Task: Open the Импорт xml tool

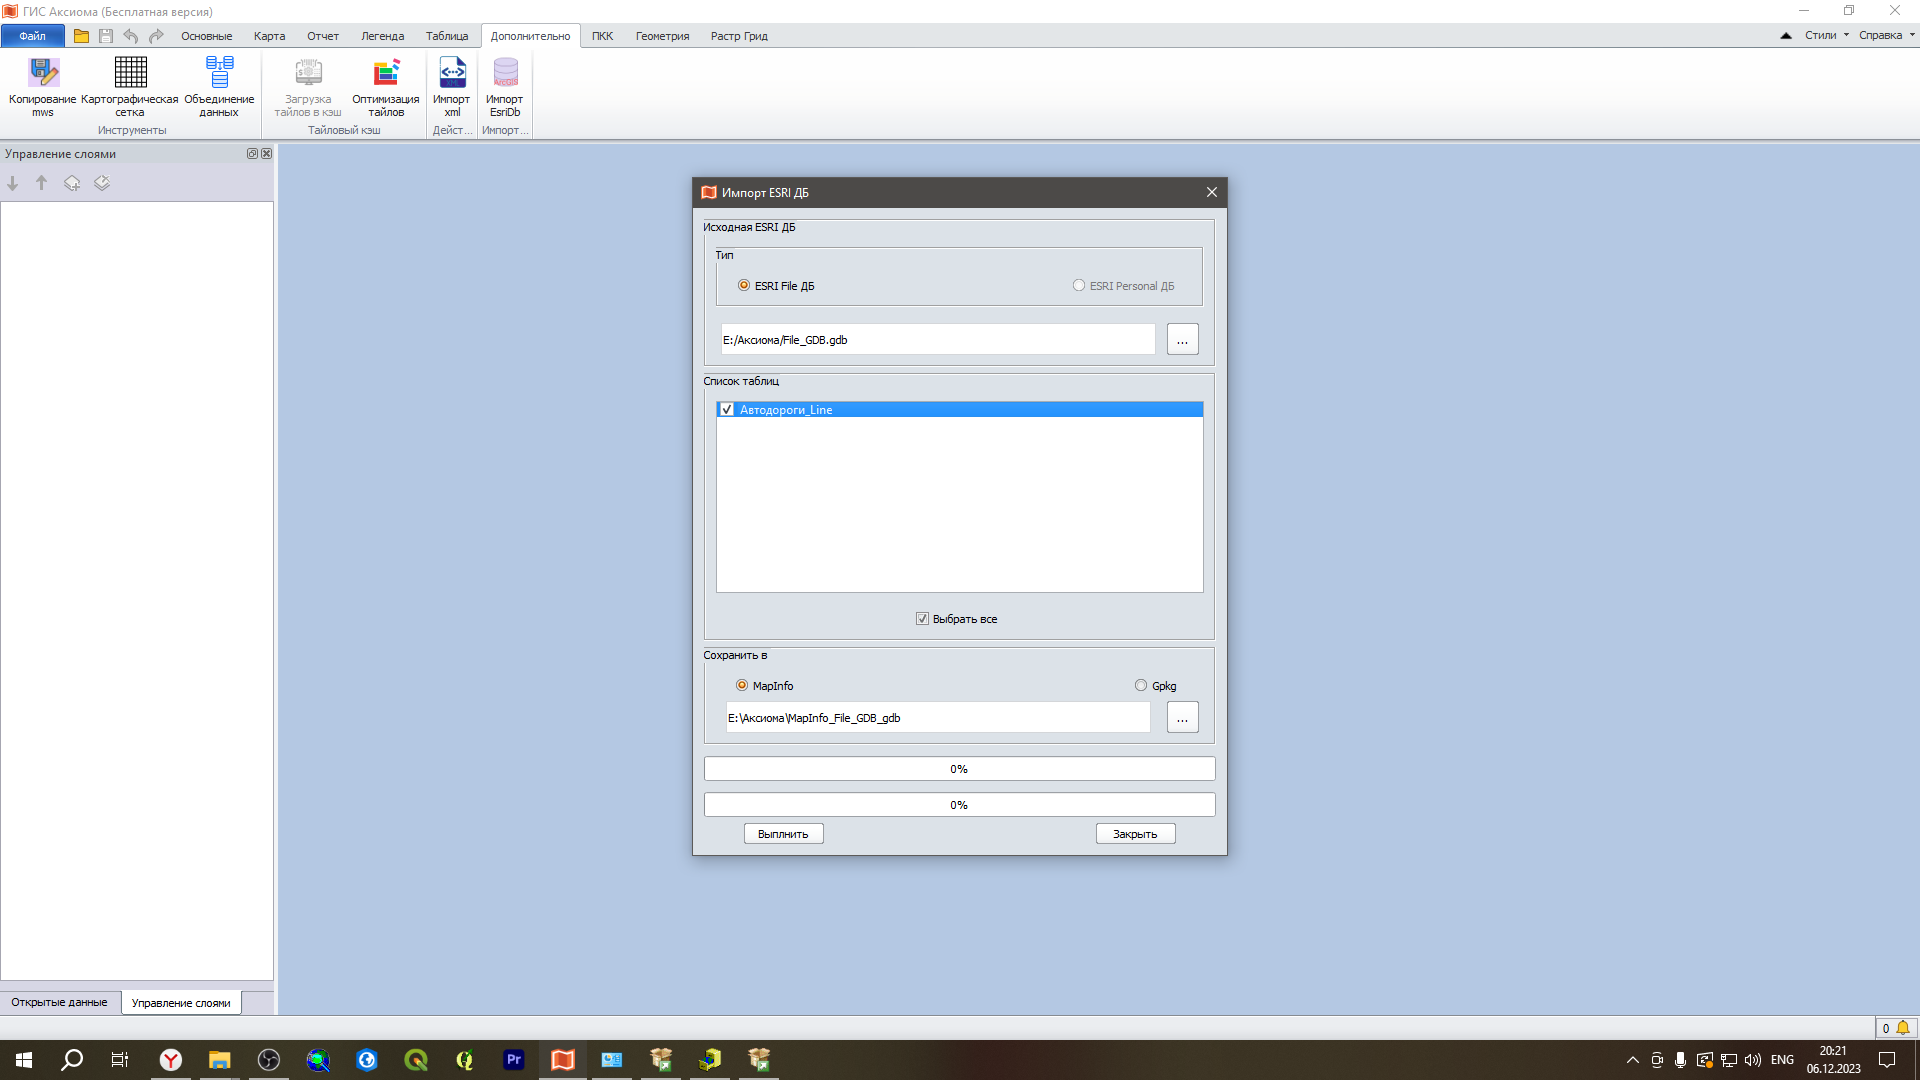Action: [x=452, y=73]
